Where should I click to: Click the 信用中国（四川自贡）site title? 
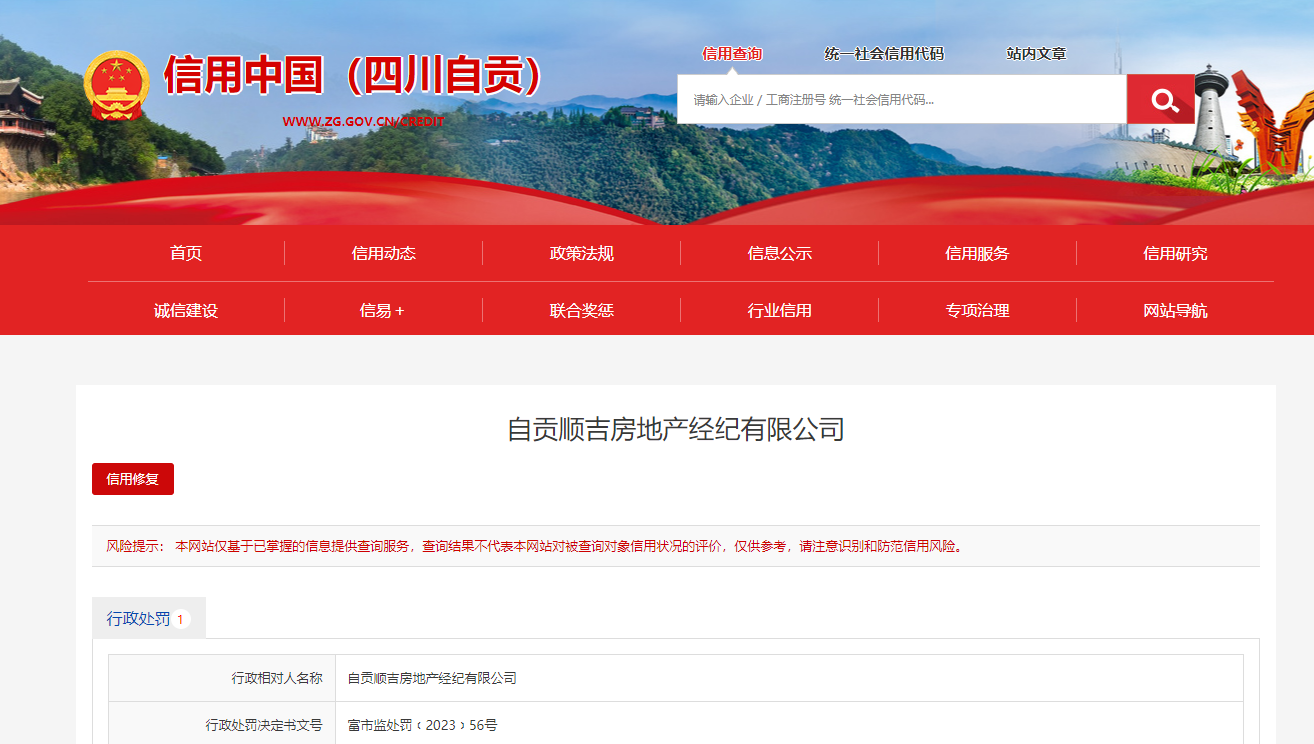pyautogui.click(x=353, y=75)
